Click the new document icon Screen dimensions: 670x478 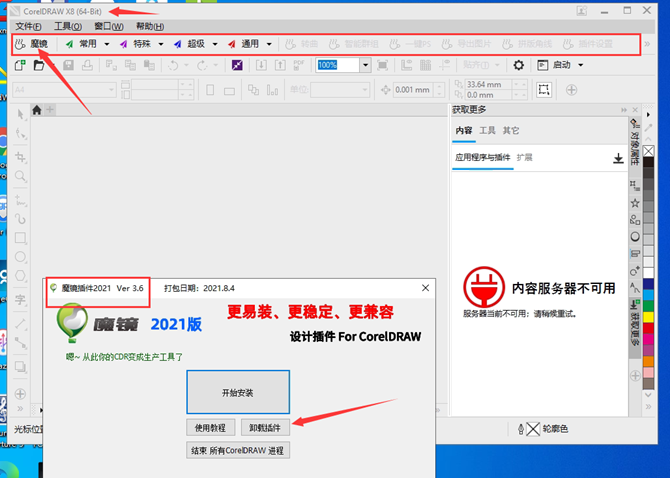click(20, 65)
